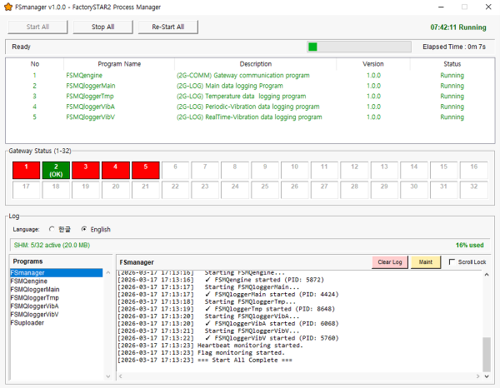This screenshot has width=500, height=388.
Task: Click Programs list scroll up arrow
Action: (108, 273)
